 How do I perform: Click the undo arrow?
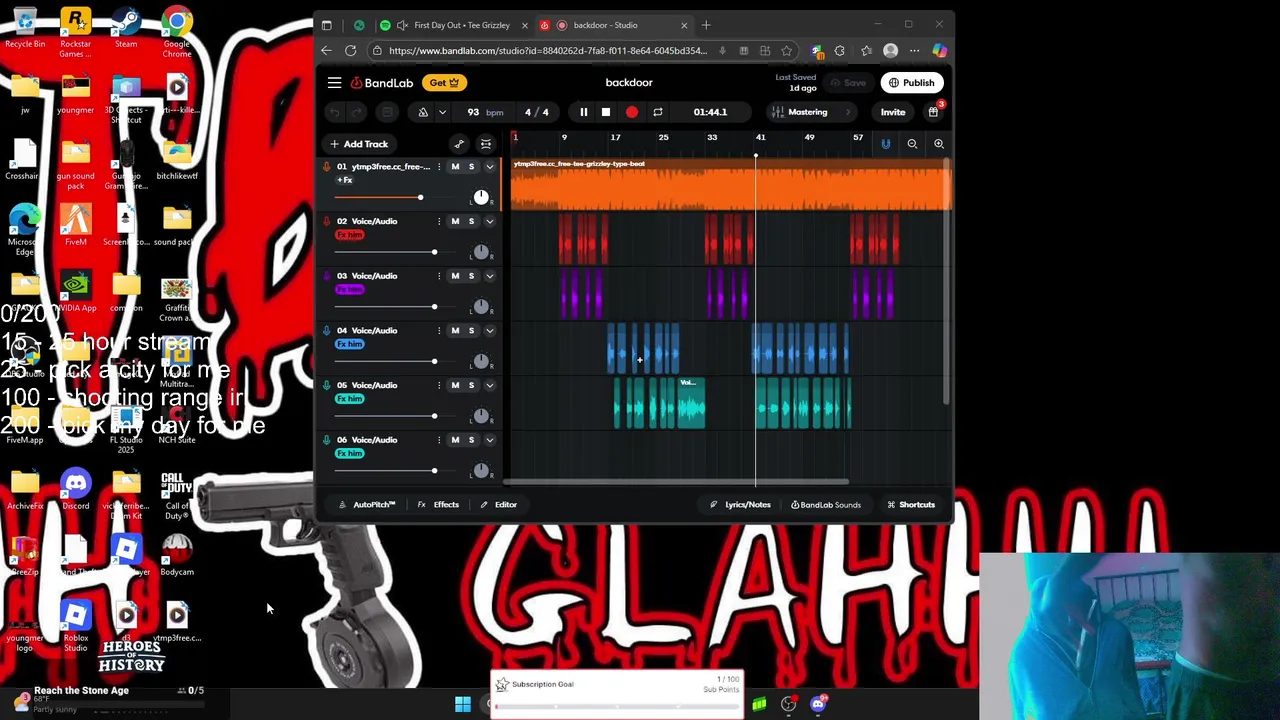pyautogui.click(x=335, y=112)
